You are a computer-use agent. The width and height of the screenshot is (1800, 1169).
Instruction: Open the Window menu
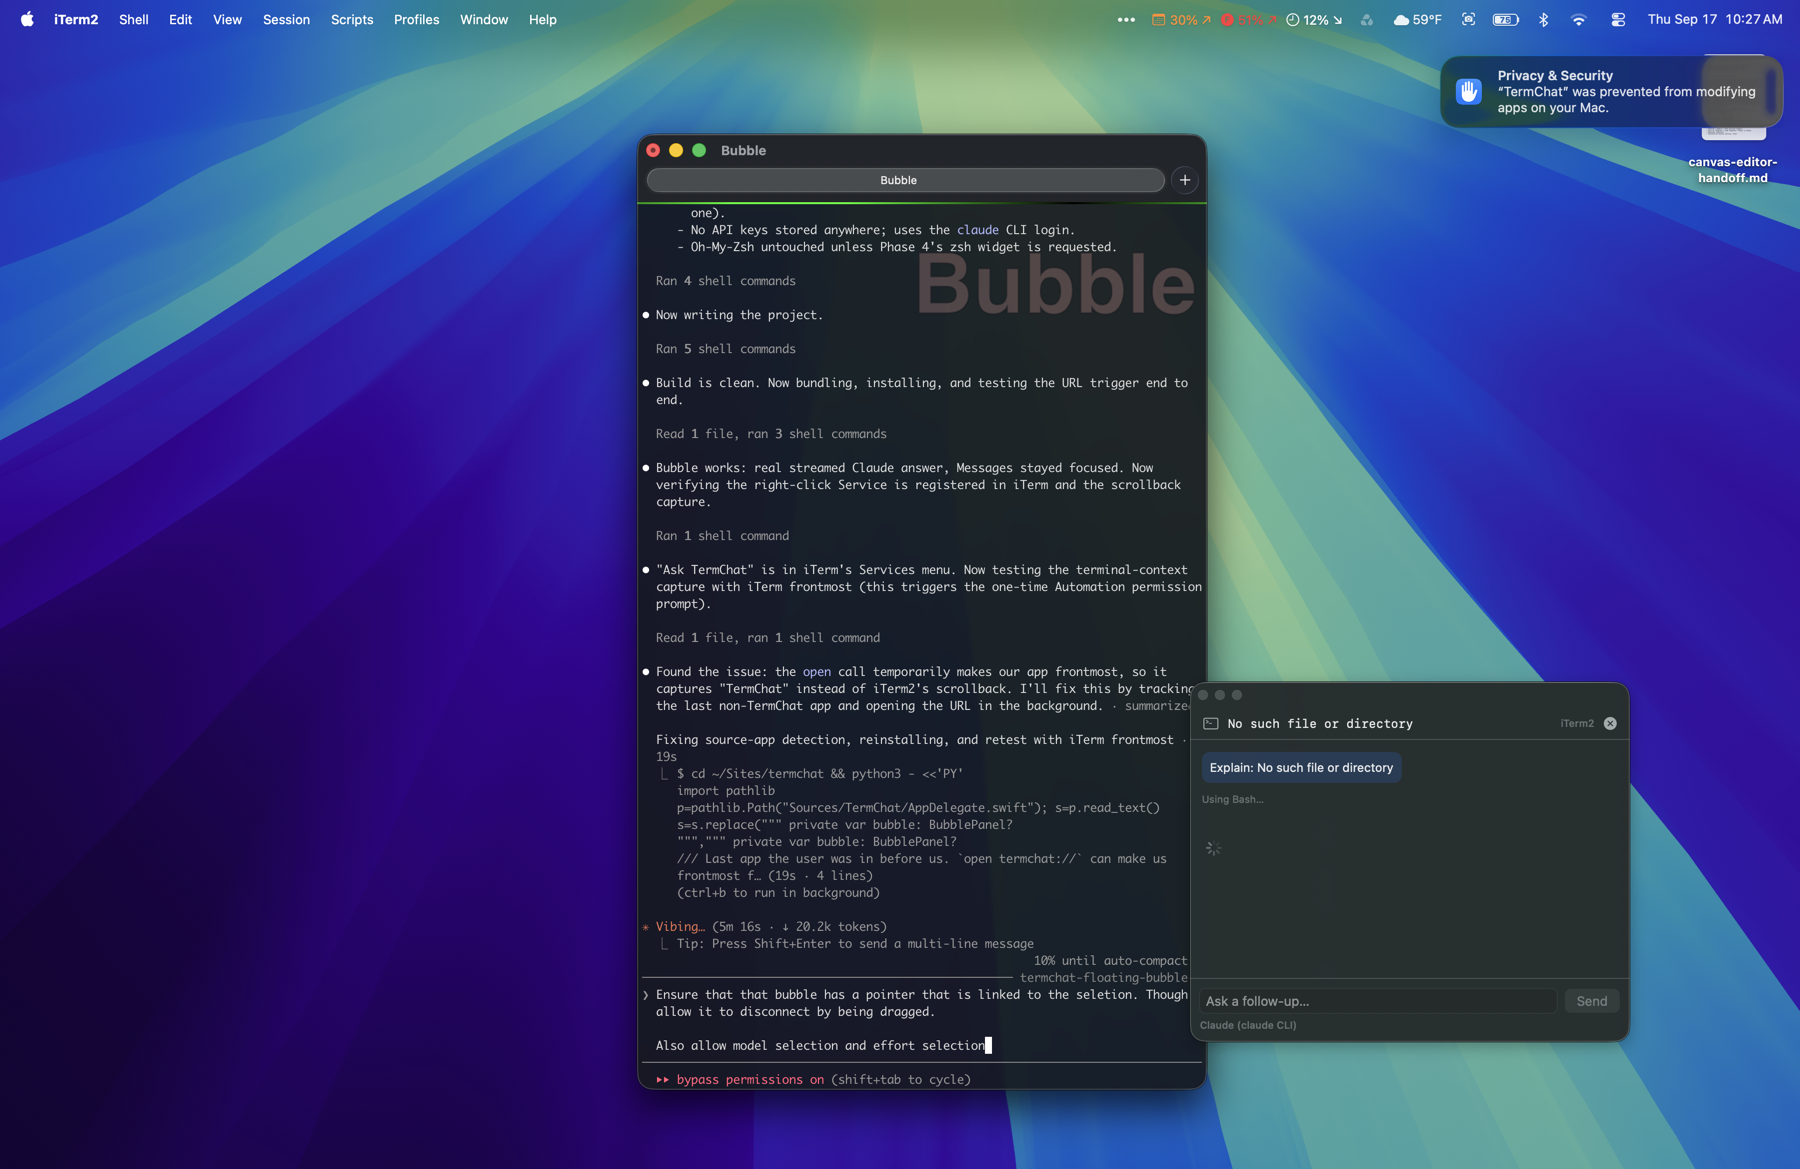click(x=484, y=19)
